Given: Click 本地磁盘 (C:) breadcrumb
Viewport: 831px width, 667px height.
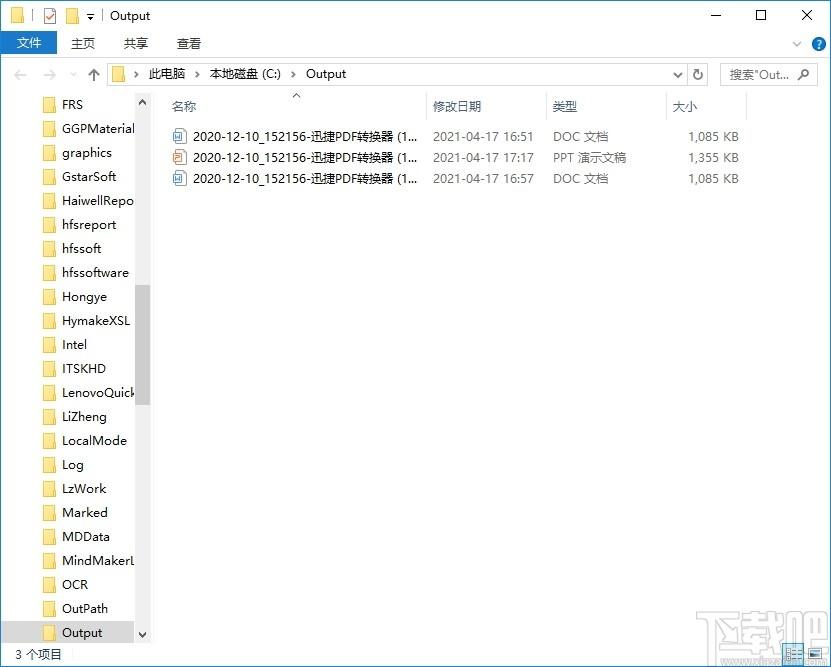Looking at the screenshot, I should [x=245, y=74].
